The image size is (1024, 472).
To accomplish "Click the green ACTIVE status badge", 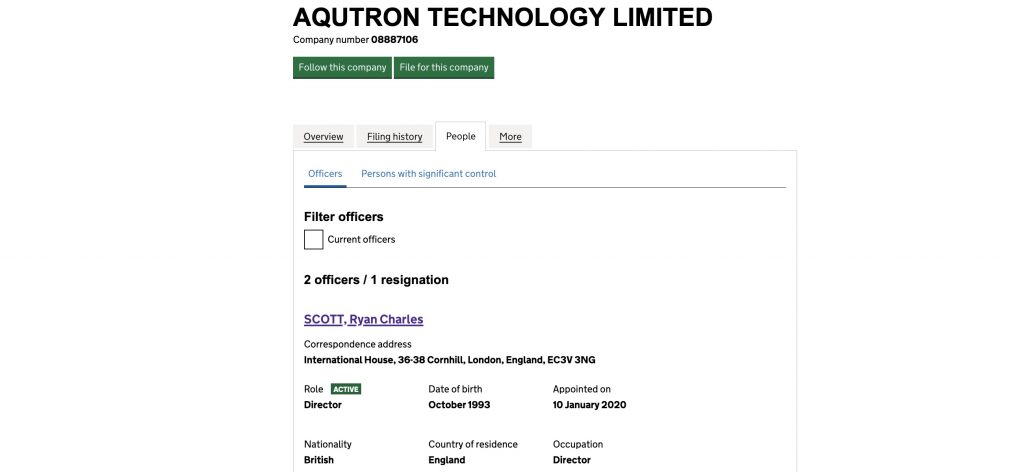I will tap(346, 389).
